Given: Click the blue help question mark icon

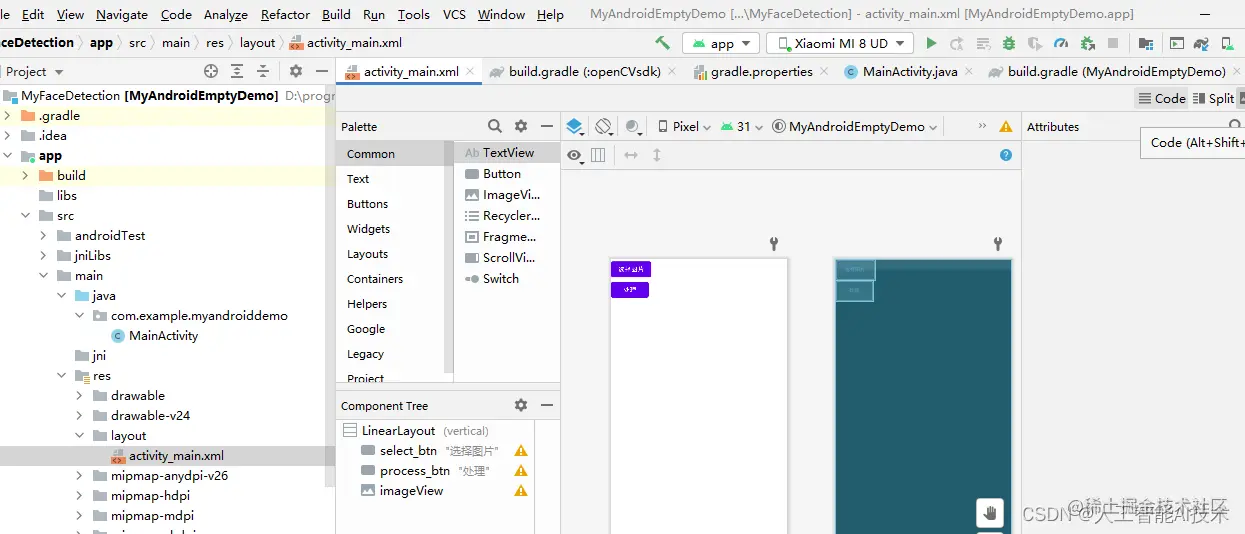Looking at the screenshot, I should point(1006,155).
